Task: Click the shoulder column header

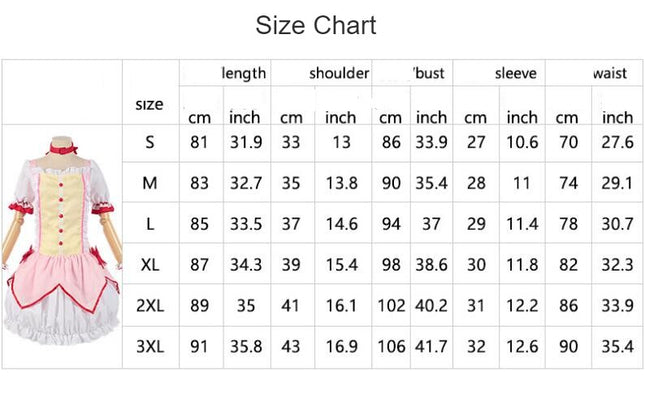Action: pyautogui.click(x=339, y=73)
